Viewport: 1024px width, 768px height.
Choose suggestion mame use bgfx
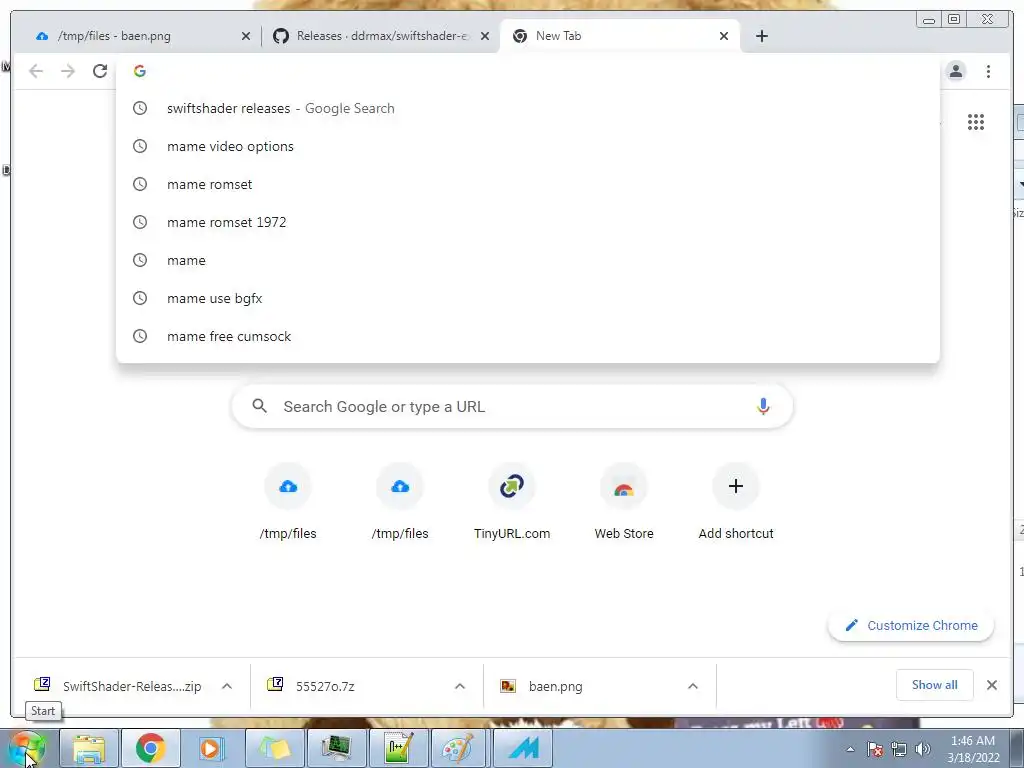tap(528, 298)
